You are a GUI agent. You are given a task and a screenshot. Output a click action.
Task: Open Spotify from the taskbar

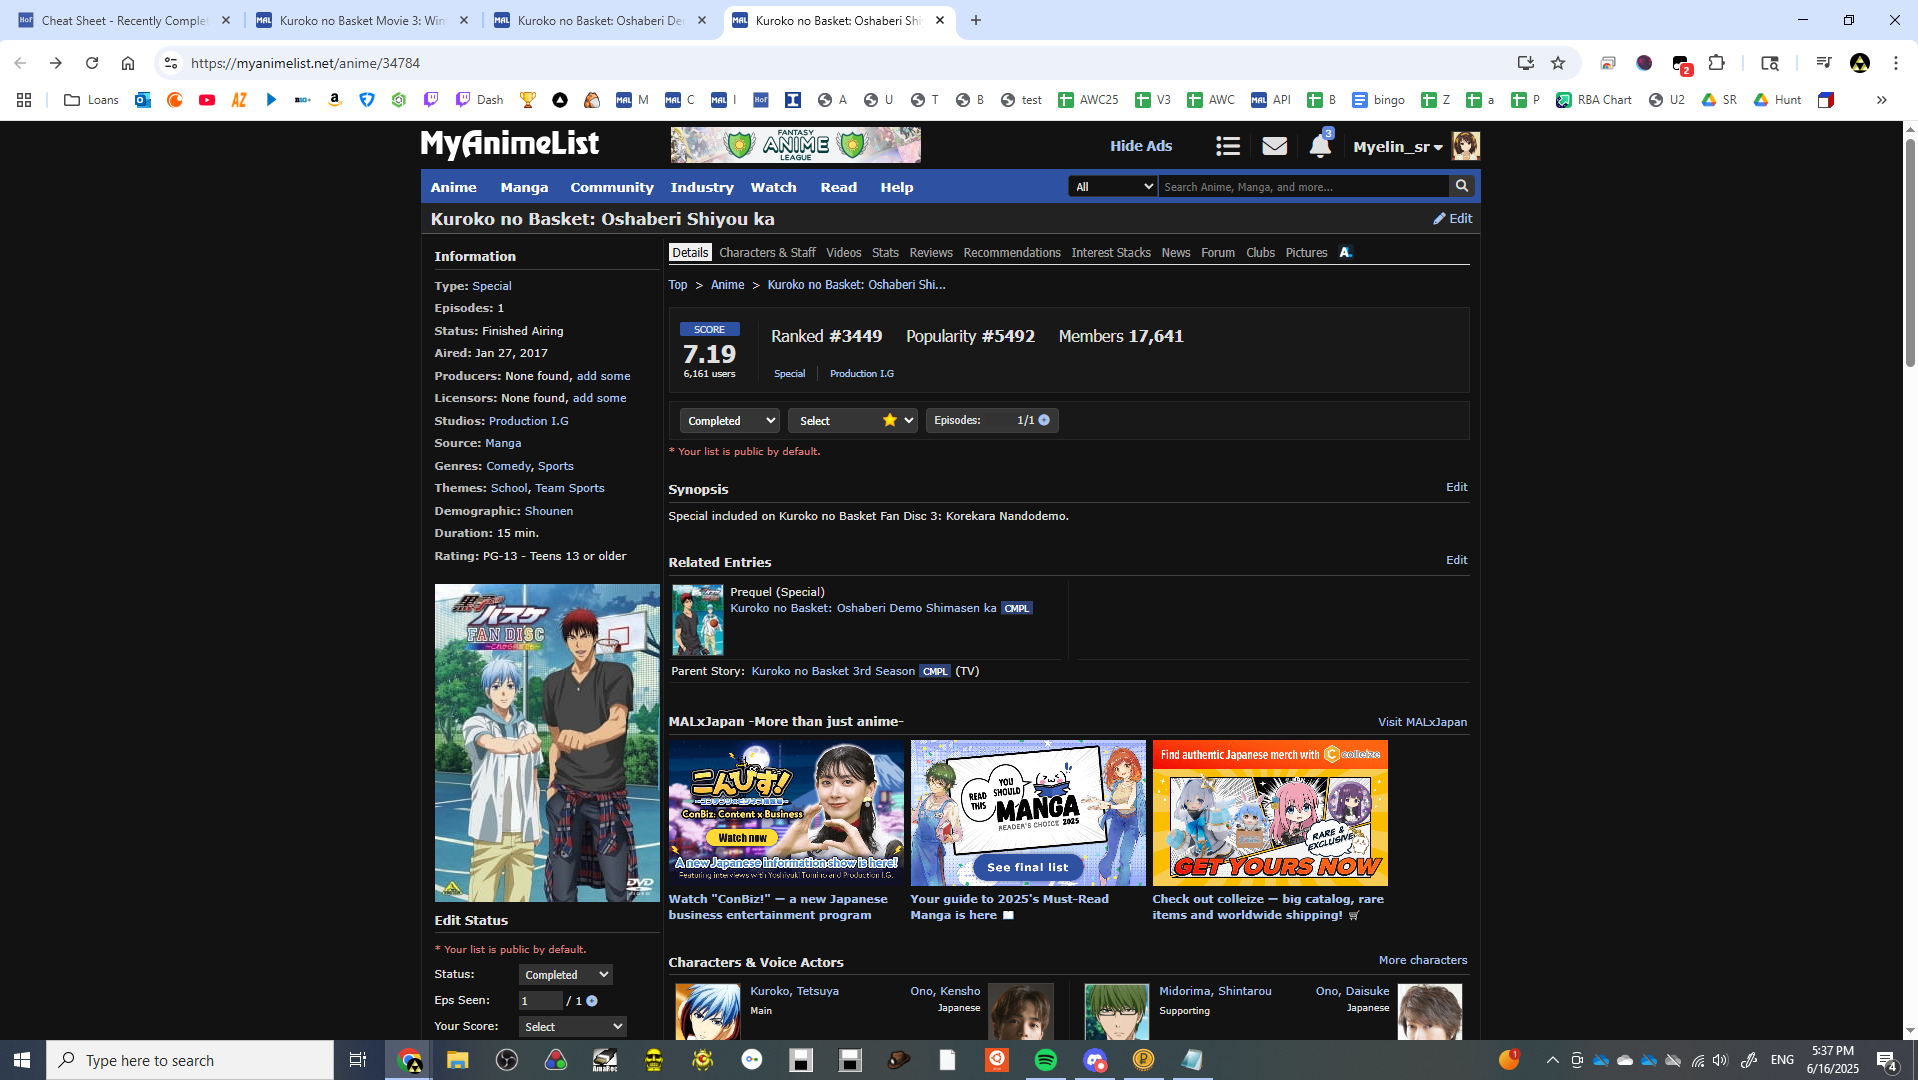click(1046, 1060)
